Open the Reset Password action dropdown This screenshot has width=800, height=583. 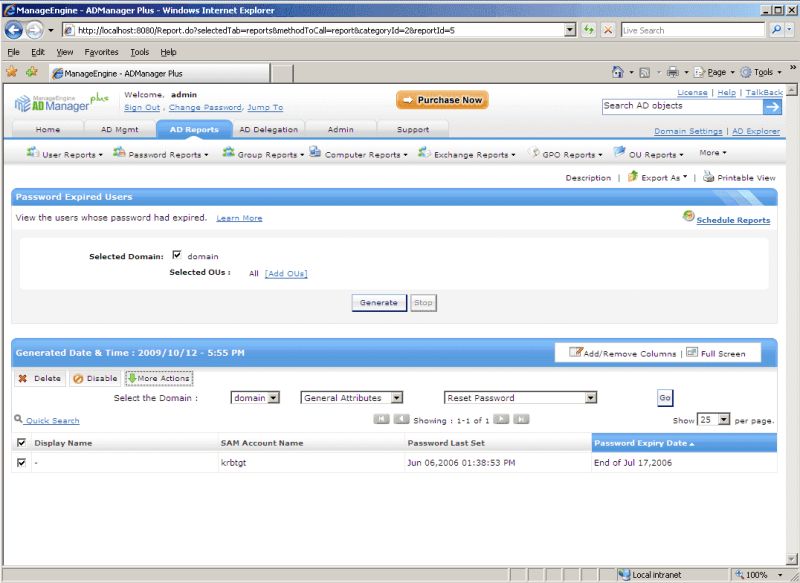click(520, 397)
